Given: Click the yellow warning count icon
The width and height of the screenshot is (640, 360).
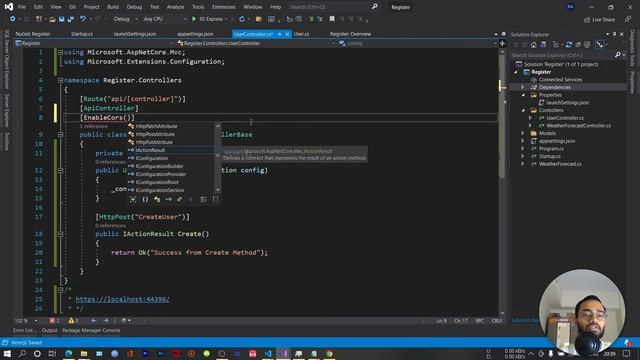Looking at the screenshot, I should (x=71, y=320).
